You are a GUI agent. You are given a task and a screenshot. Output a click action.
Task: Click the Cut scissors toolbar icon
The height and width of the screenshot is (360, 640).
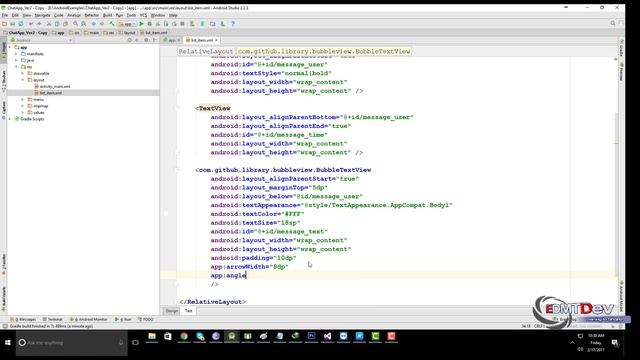(49, 24)
